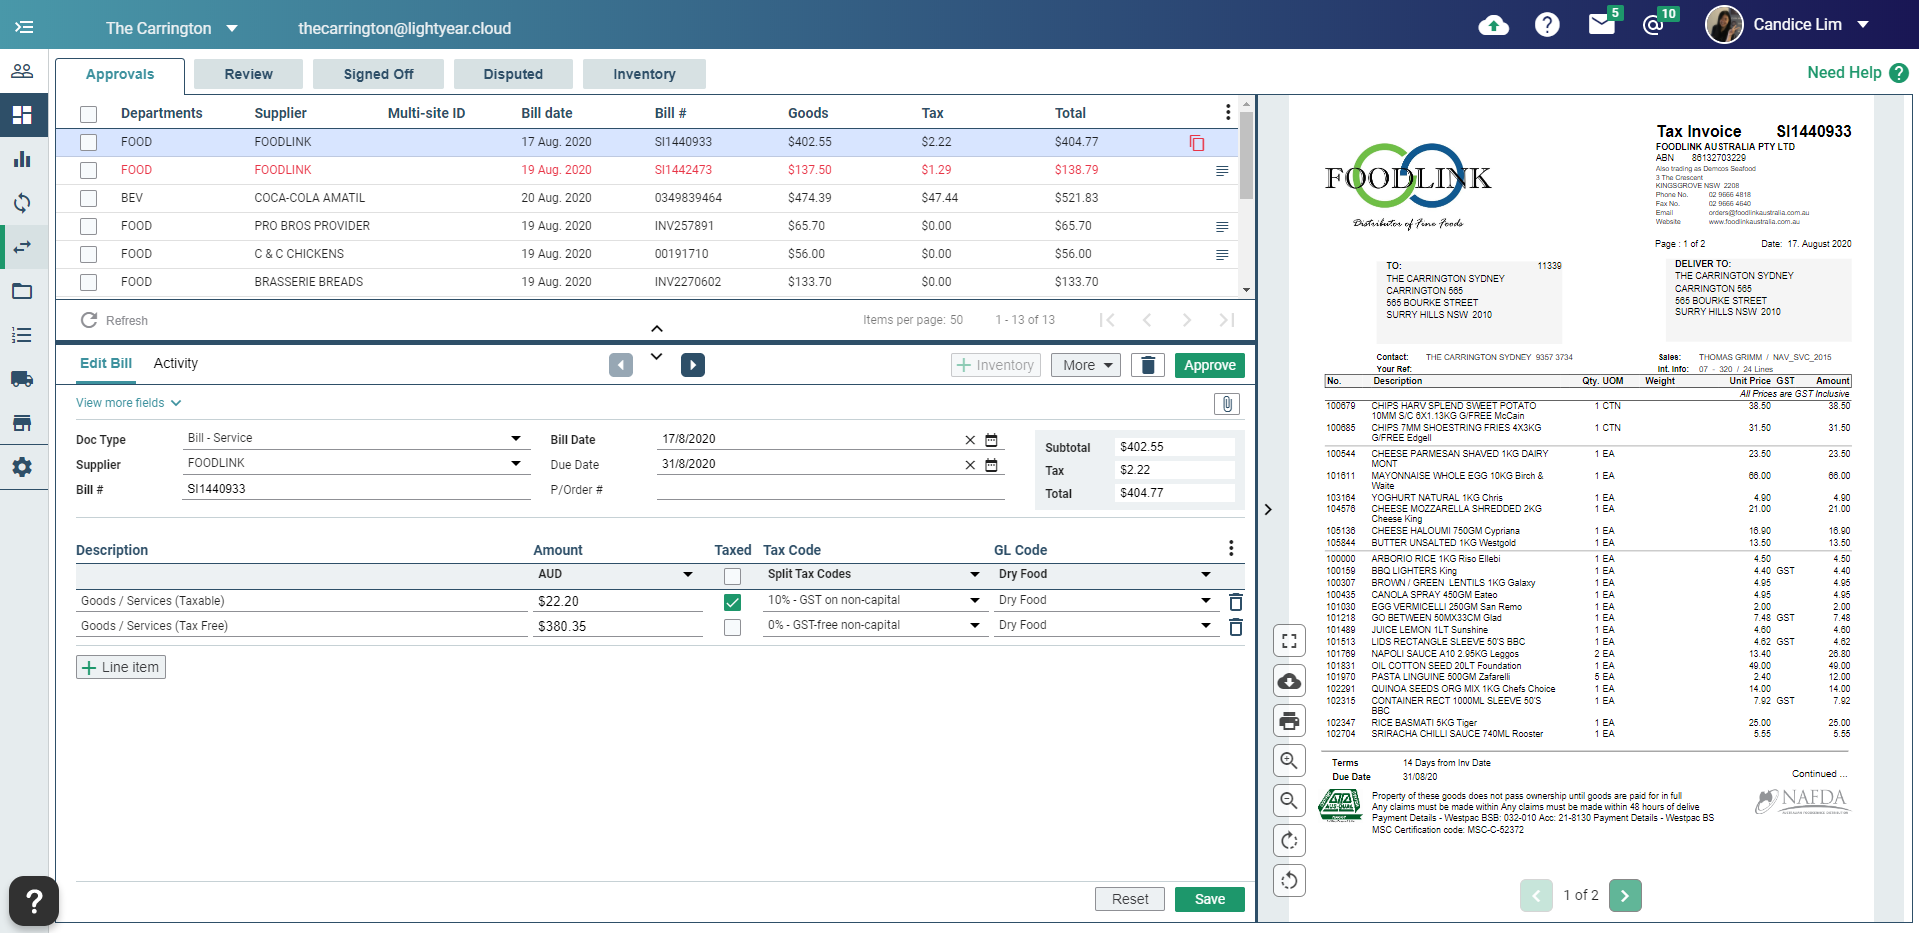Open the AUD currency dropdown
The width and height of the screenshot is (1919, 933).
[x=616, y=574]
